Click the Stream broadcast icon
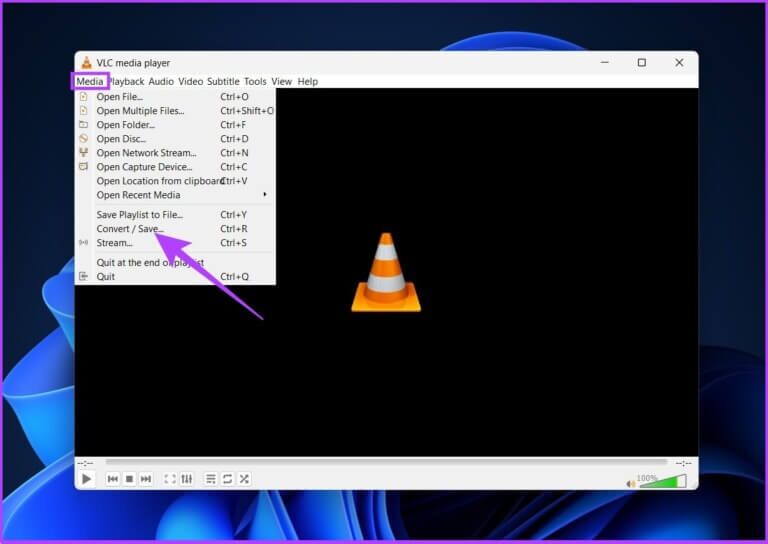This screenshot has height=544, width=768. (84, 243)
